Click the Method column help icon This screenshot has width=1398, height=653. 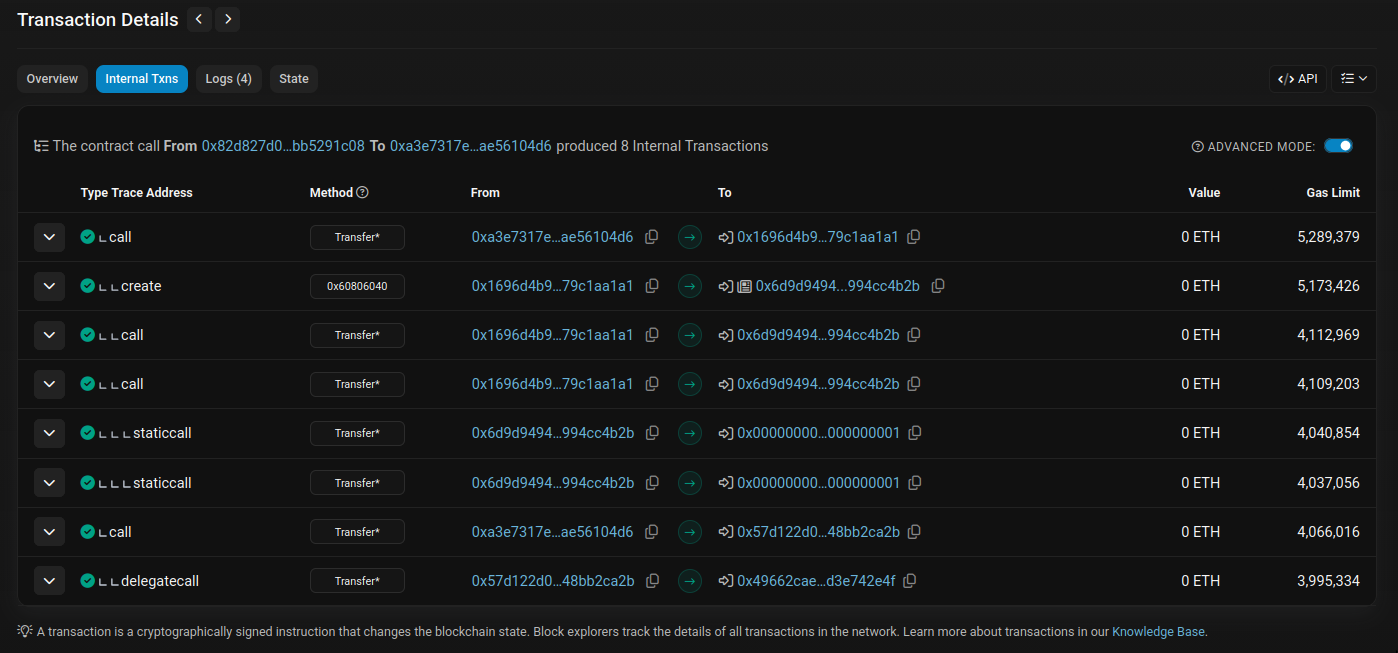363,193
